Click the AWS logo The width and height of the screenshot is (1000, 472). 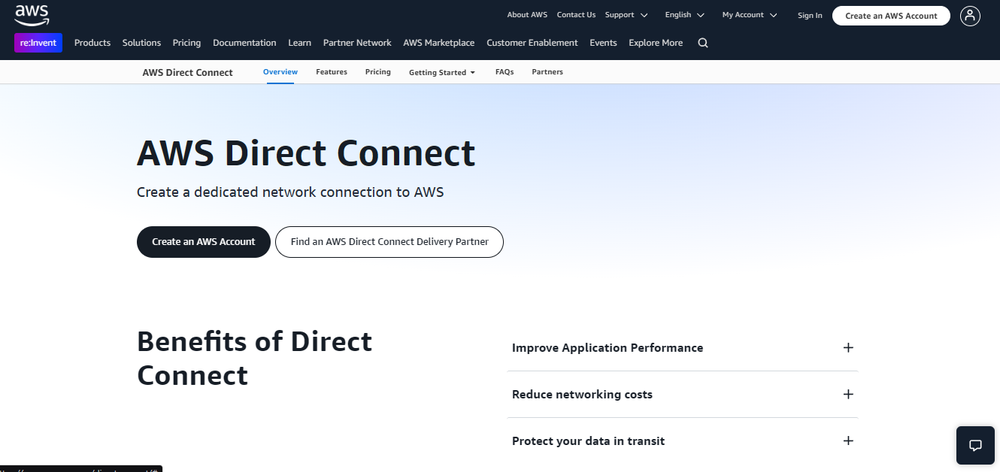[31, 15]
